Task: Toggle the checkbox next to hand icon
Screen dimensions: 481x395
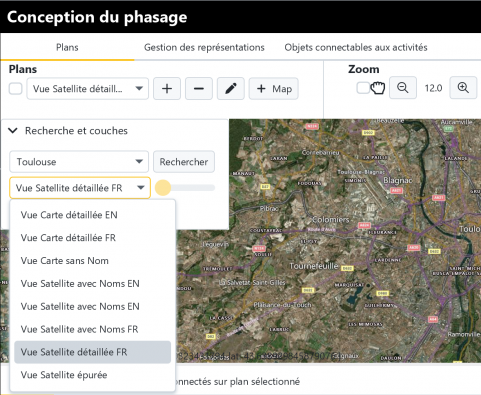Action: pos(363,88)
